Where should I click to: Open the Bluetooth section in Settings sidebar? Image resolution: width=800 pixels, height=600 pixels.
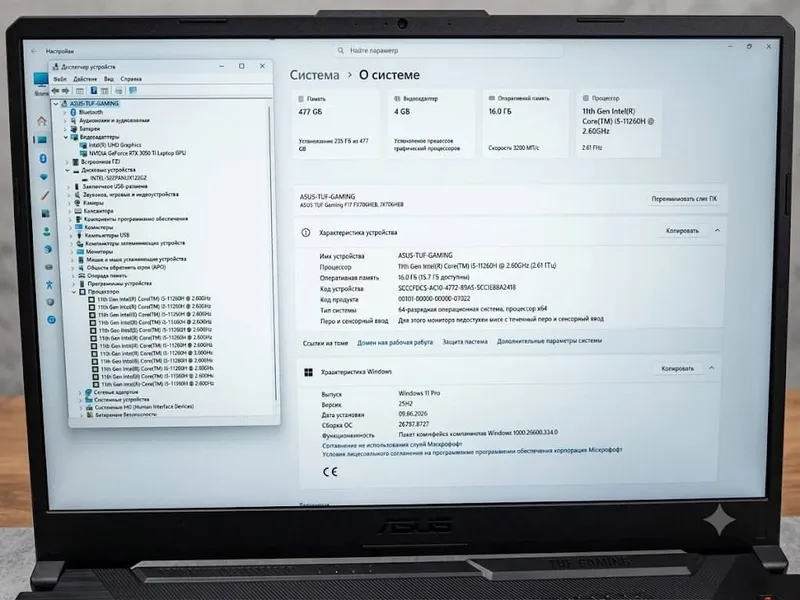pos(43,159)
